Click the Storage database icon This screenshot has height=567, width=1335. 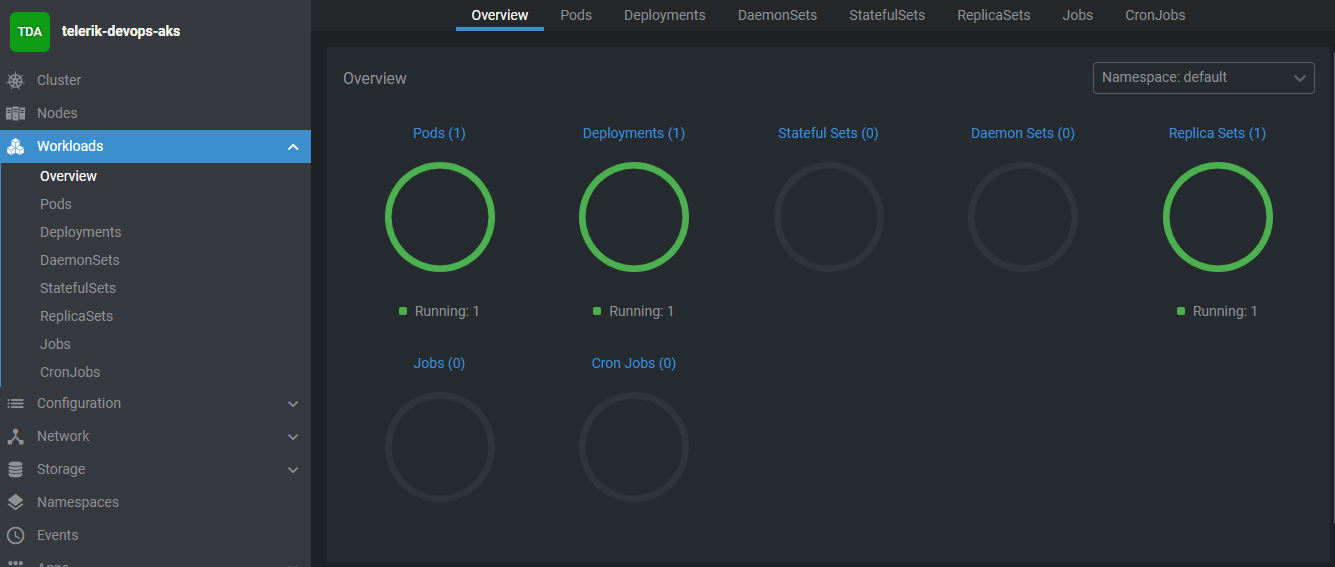pos(15,469)
